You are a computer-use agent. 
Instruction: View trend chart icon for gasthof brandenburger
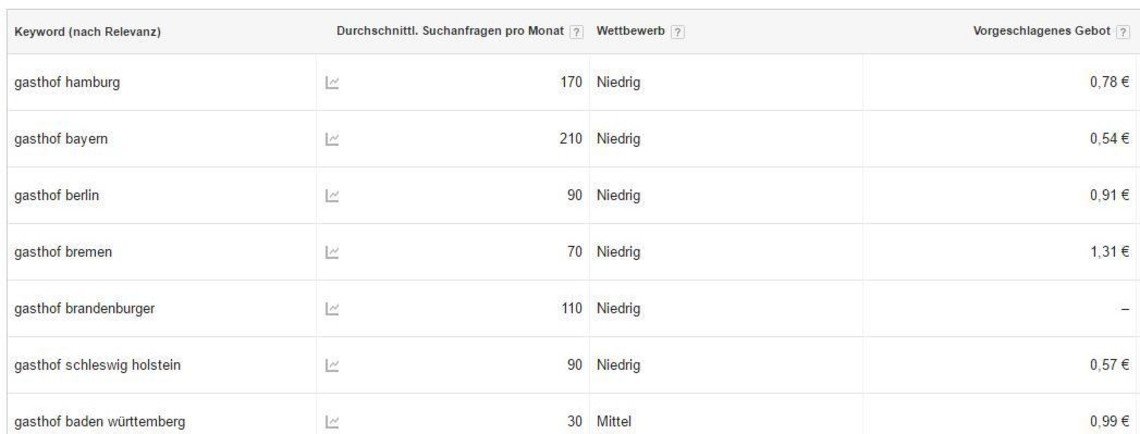coord(332,309)
